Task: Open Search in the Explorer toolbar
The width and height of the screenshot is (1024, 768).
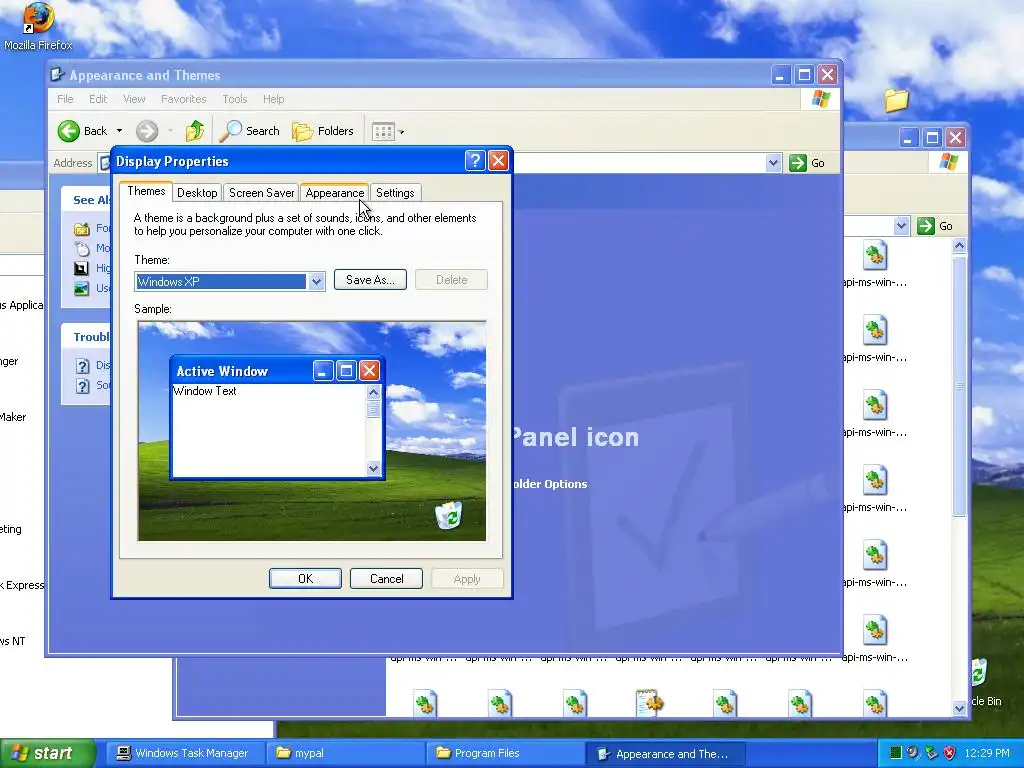Action: point(249,131)
